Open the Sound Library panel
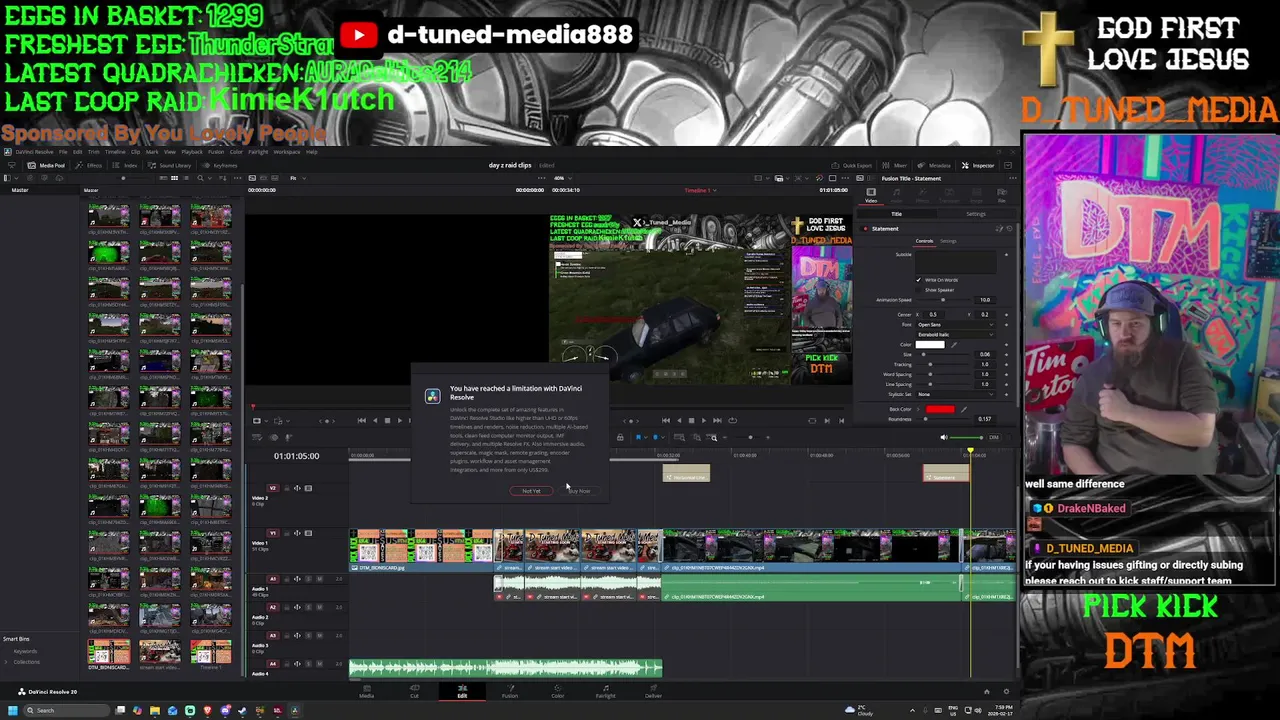This screenshot has height=720, width=1280. (169, 165)
